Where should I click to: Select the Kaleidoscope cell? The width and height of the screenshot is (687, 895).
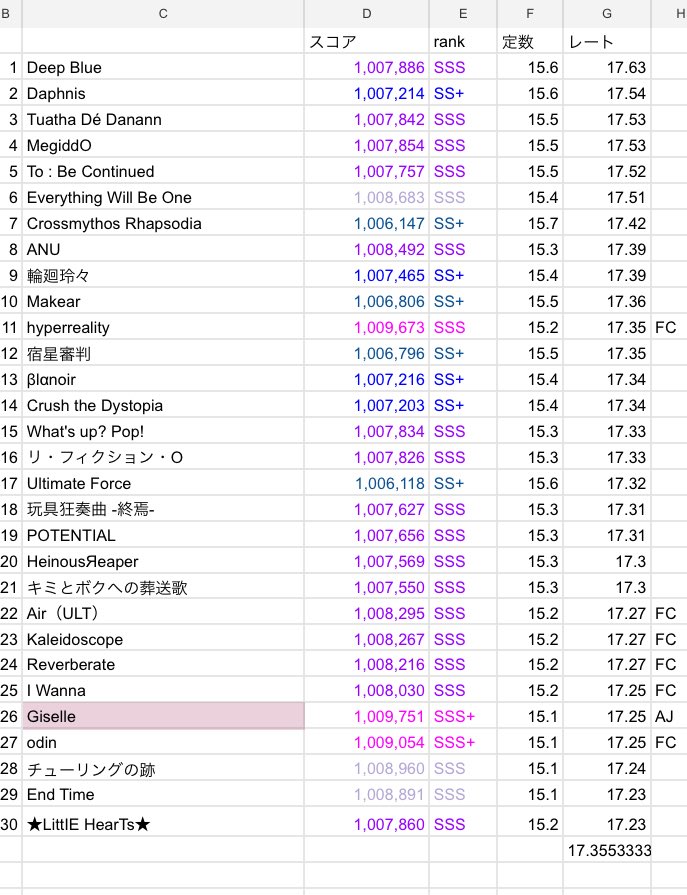163,639
